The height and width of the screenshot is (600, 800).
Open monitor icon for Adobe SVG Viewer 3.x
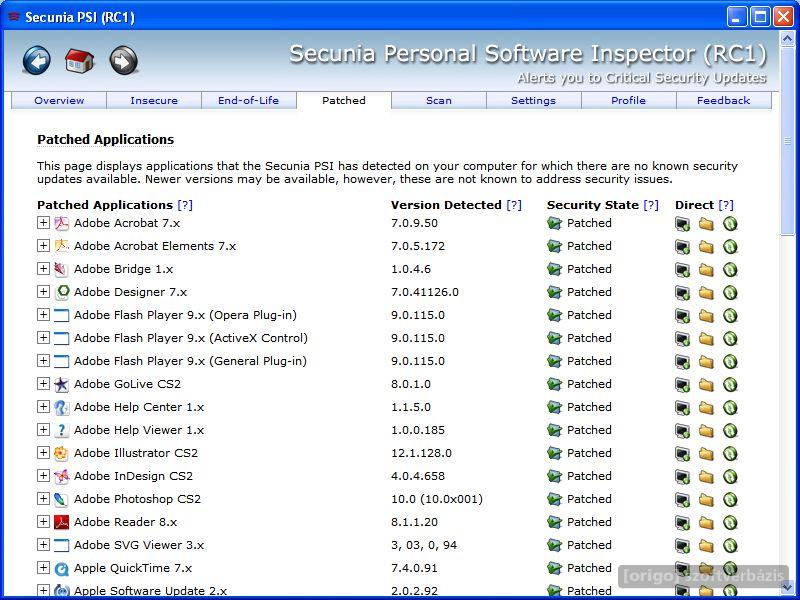(x=682, y=545)
